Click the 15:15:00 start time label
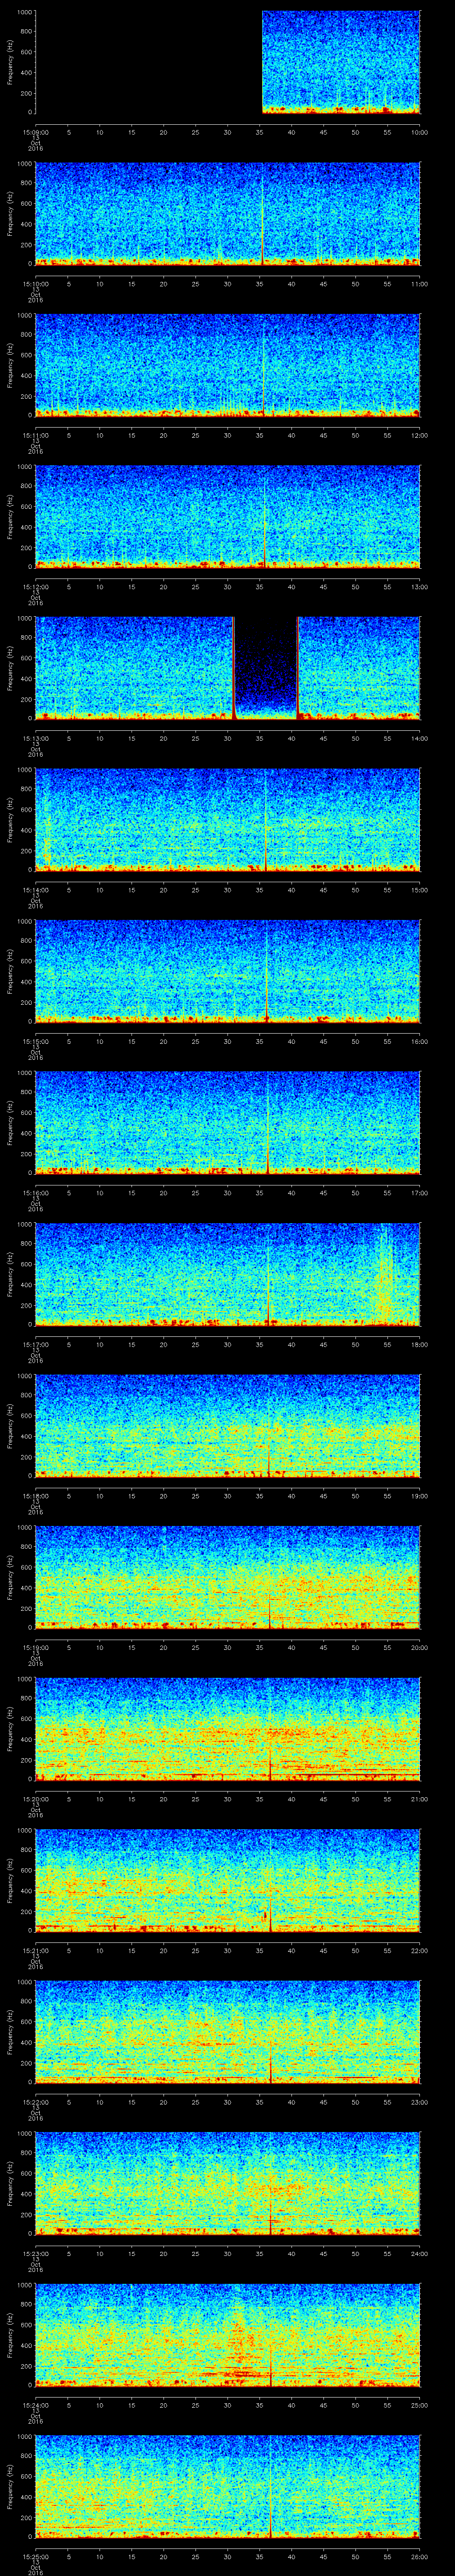455x2576 pixels. pos(35,1041)
